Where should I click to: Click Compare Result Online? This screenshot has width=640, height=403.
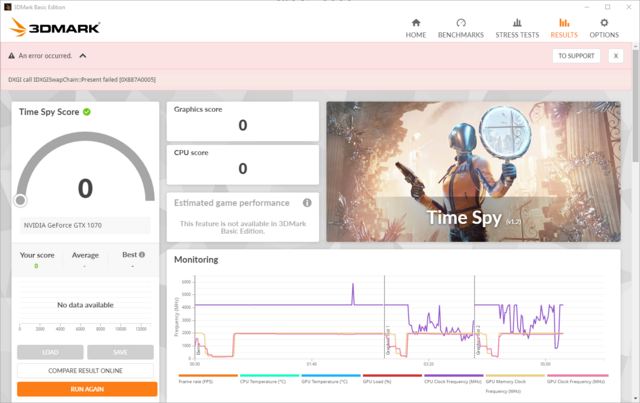87,371
